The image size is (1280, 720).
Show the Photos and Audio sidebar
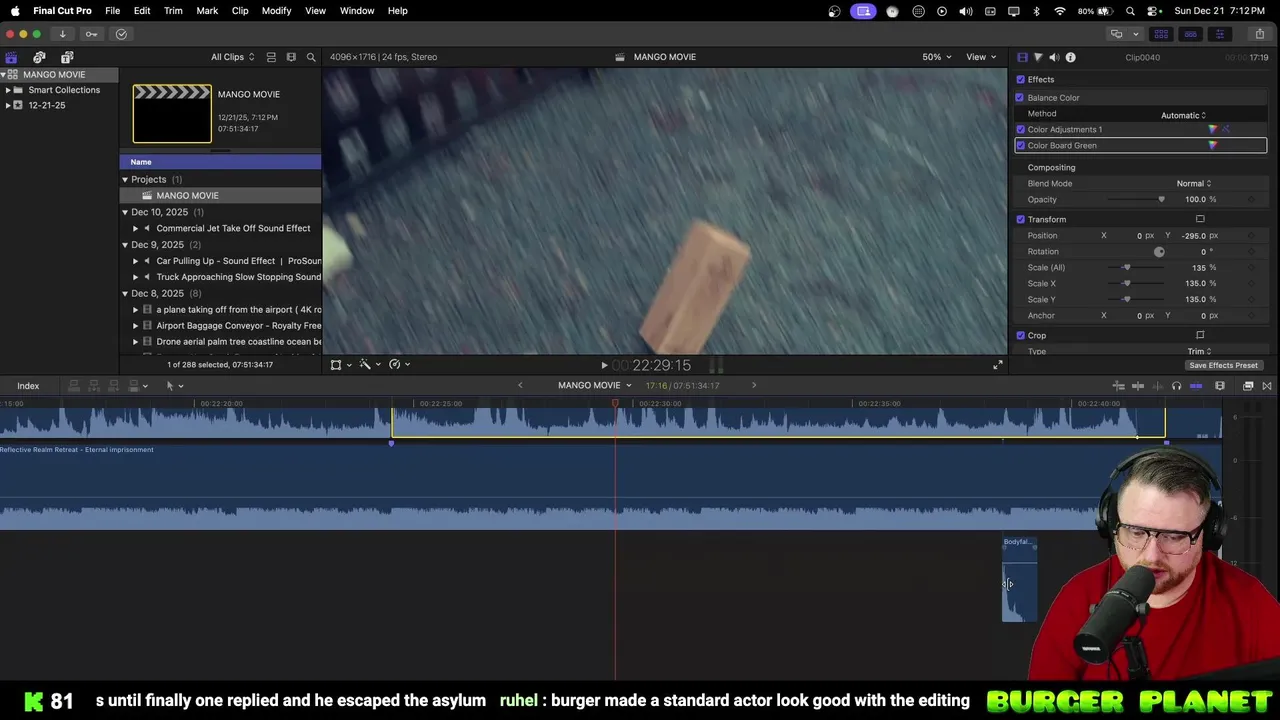(x=39, y=57)
